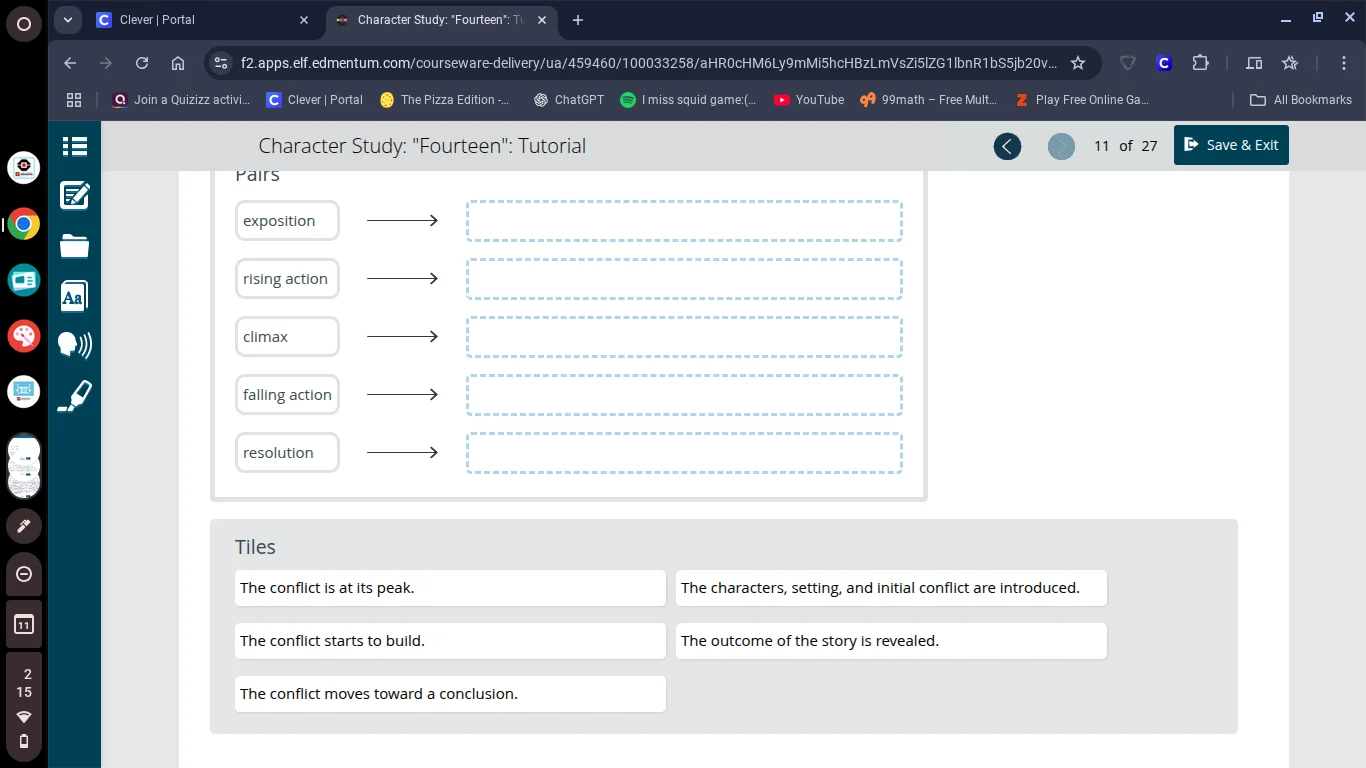Click the empty drop box beside exposition
The image size is (1366, 768).
tap(684, 221)
